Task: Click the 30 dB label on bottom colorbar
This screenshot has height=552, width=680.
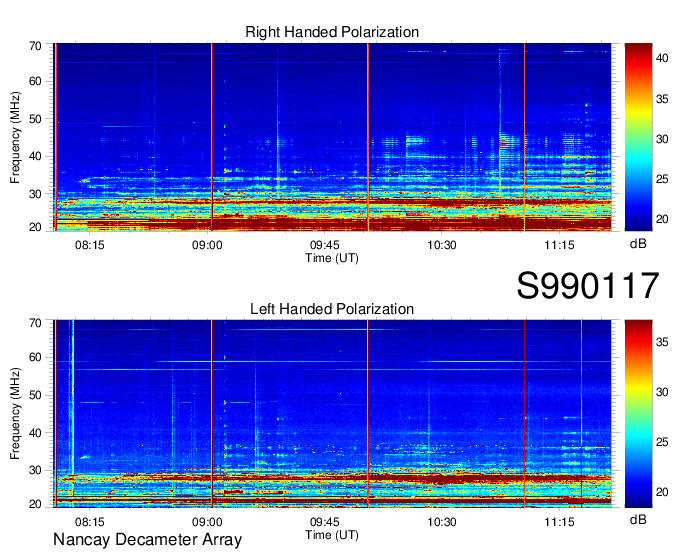Action: 662,392
